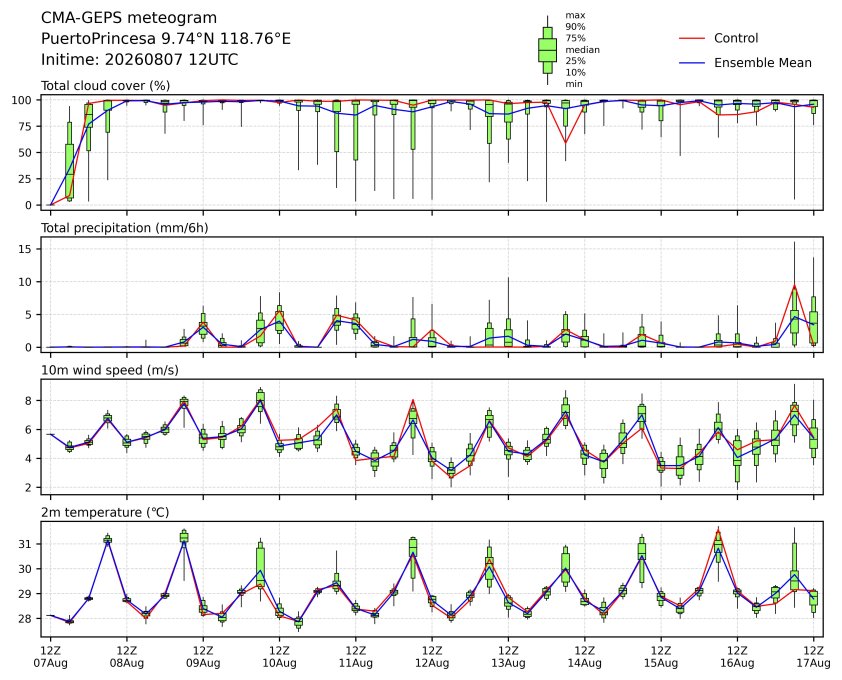Image resolution: width=842 pixels, height=680 pixels.
Task: Click the '12Z 10Aug' x-axis label
Action: tap(279, 657)
